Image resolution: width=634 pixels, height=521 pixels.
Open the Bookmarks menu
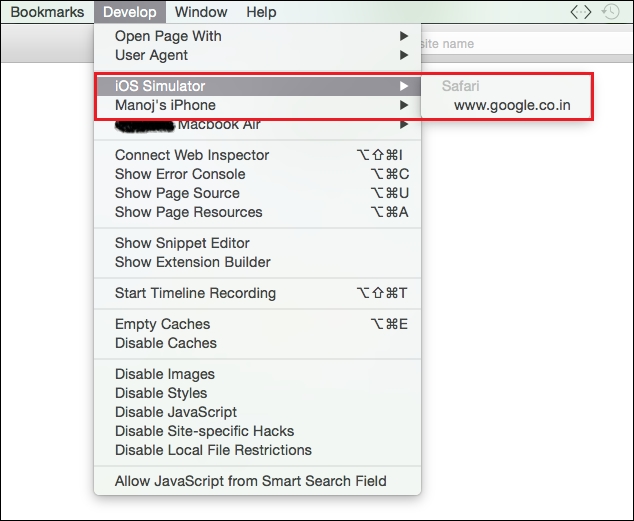click(47, 12)
